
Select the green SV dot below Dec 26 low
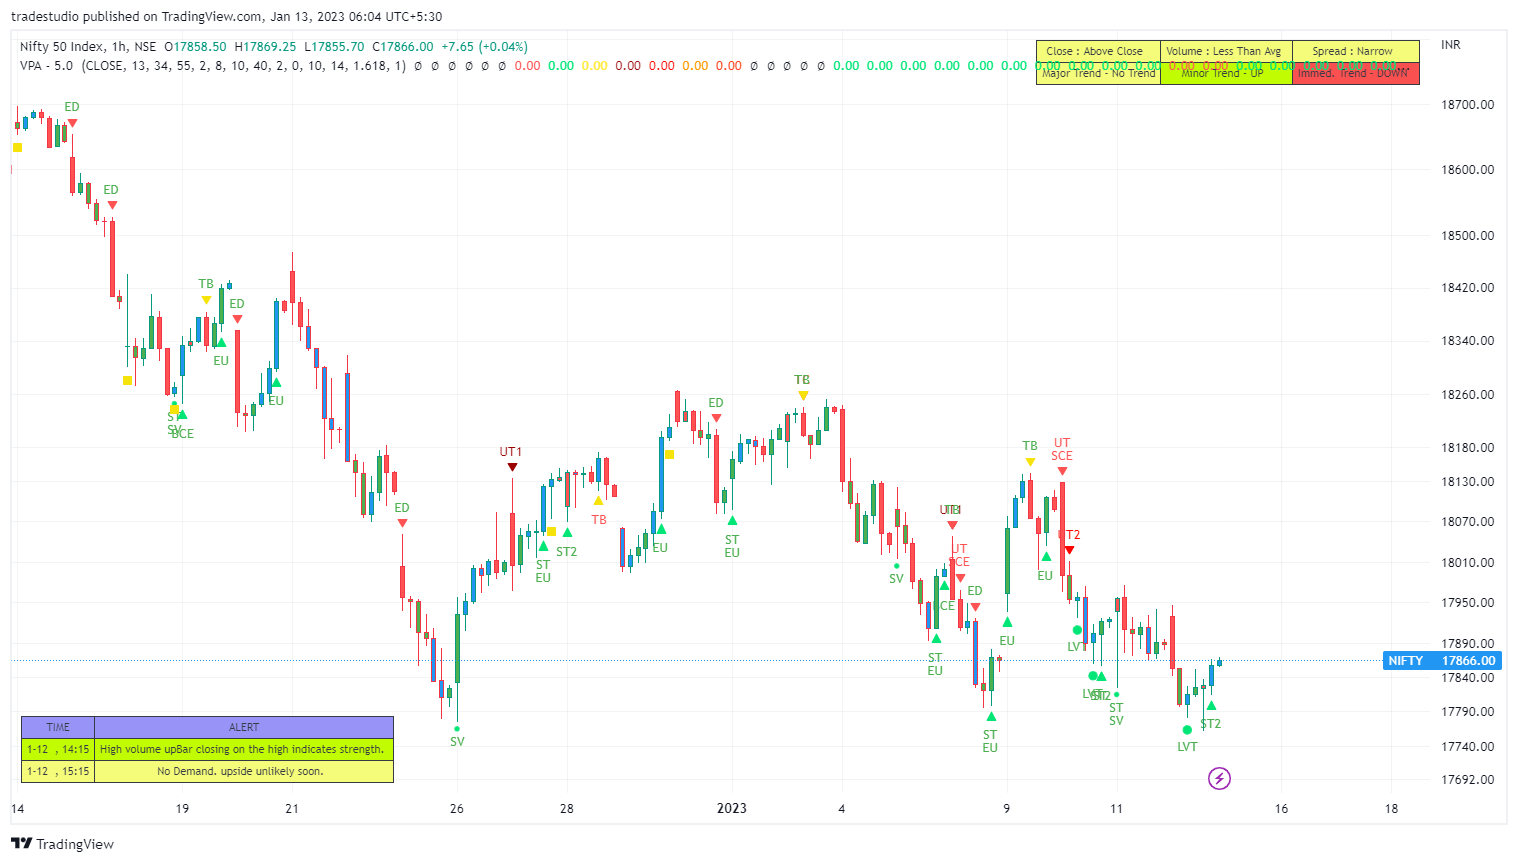[457, 728]
